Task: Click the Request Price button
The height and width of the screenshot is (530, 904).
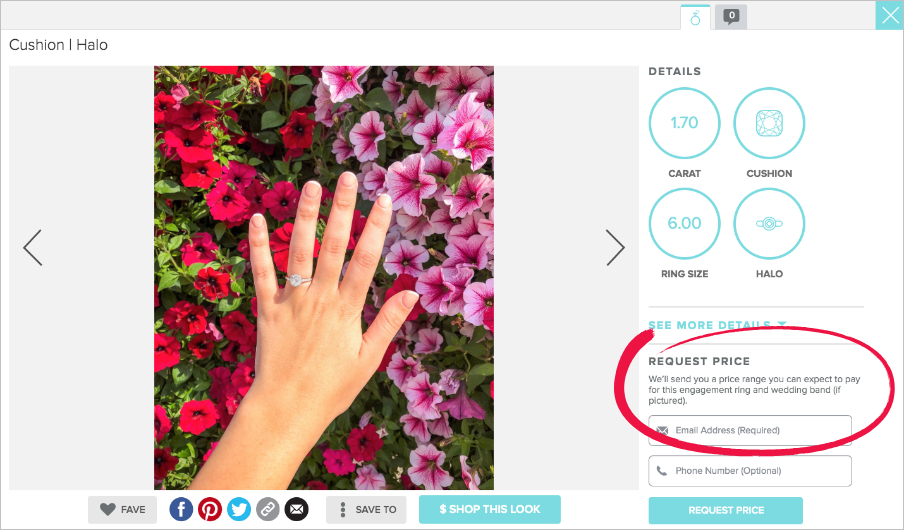Action: point(725,510)
